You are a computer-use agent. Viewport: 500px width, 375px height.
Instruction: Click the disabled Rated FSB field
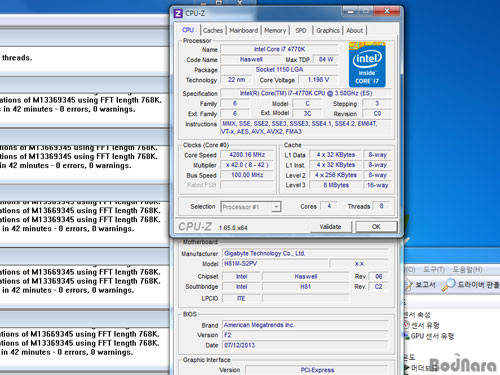pyautogui.click(x=247, y=185)
